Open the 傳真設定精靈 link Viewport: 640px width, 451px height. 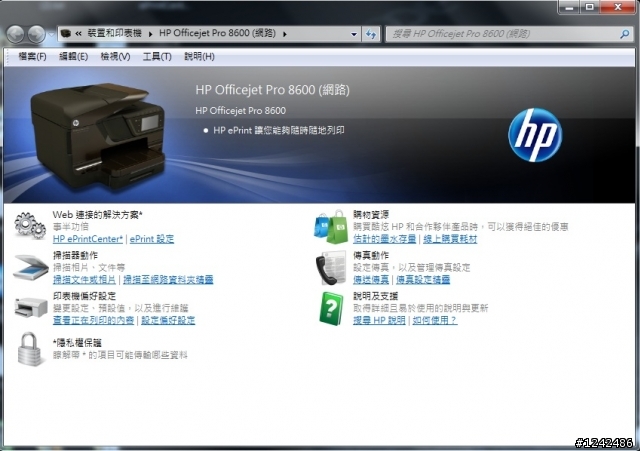click(x=423, y=280)
